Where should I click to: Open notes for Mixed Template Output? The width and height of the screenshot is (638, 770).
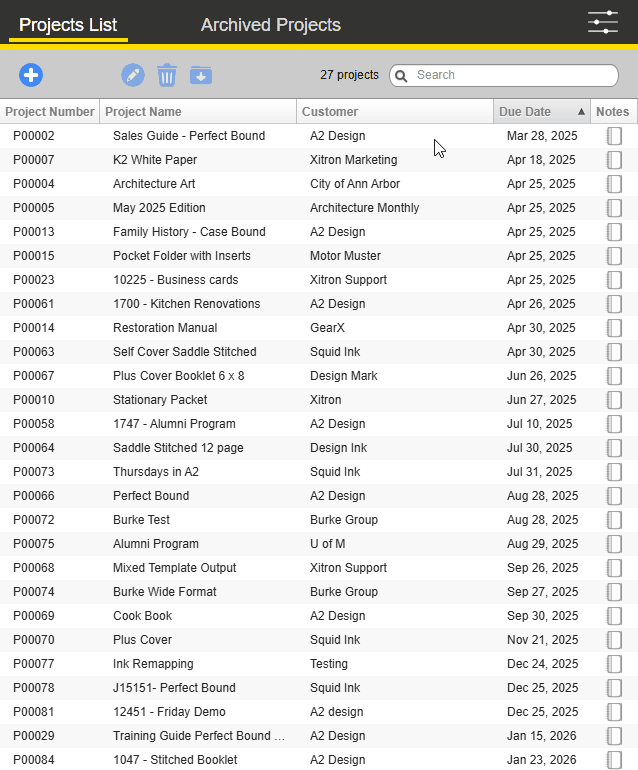pyautogui.click(x=614, y=568)
